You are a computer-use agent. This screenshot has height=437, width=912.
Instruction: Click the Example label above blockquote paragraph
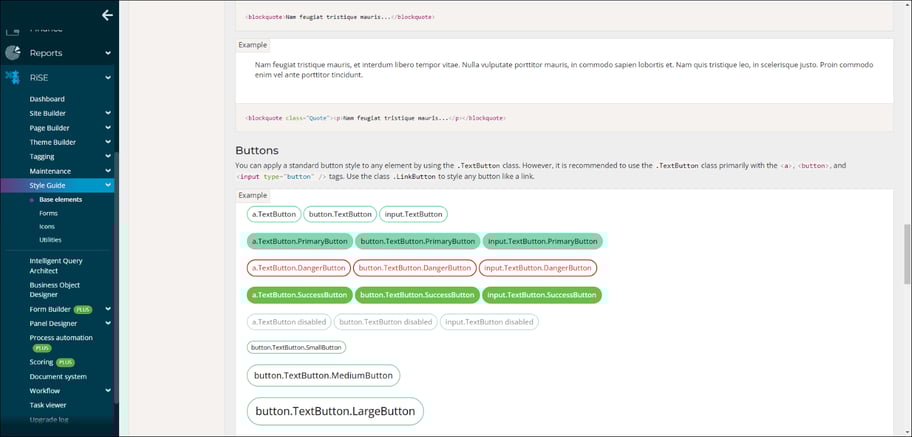click(x=253, y=45)
